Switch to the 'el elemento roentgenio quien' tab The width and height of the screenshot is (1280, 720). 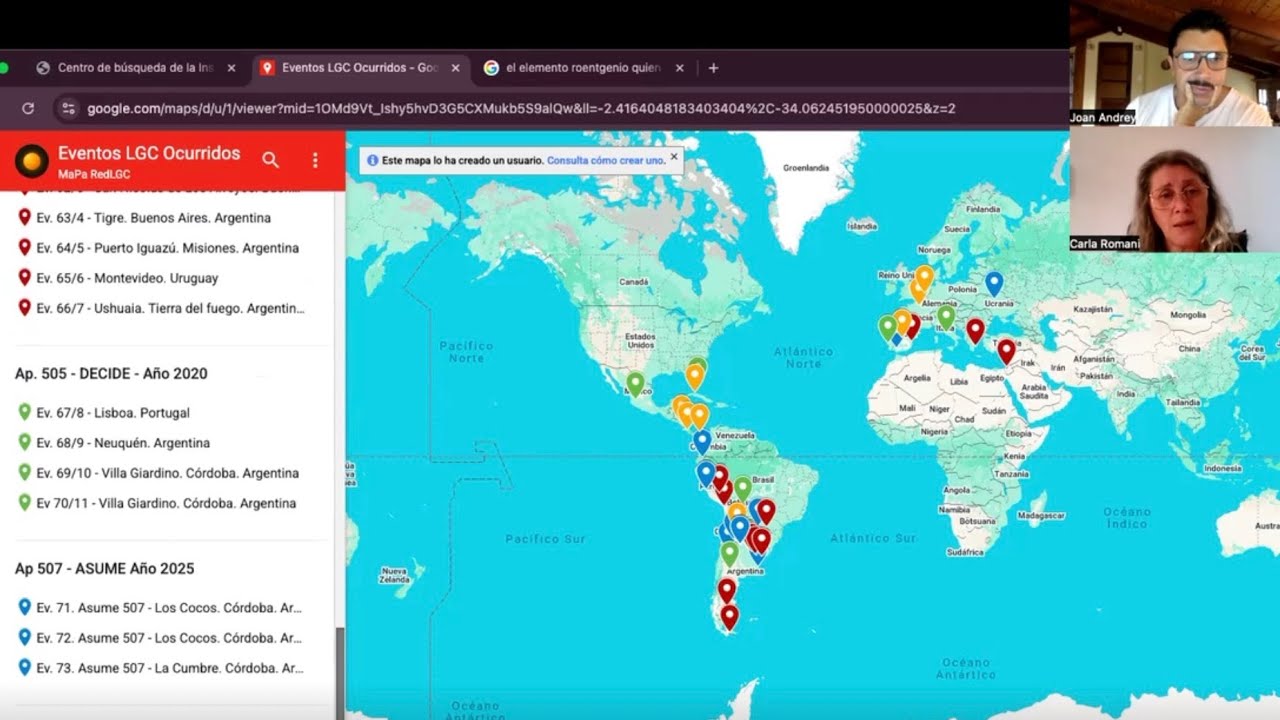(x=583, y=68)
